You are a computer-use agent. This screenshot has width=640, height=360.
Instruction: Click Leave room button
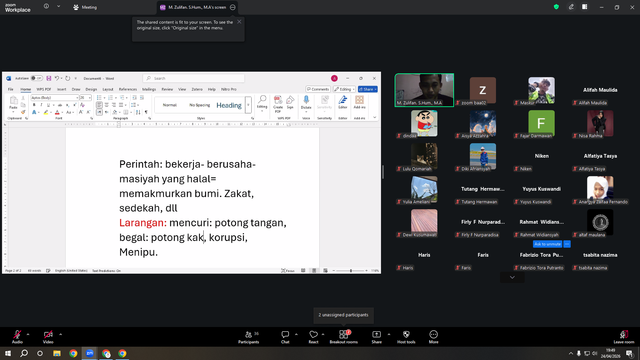[624, 337]
